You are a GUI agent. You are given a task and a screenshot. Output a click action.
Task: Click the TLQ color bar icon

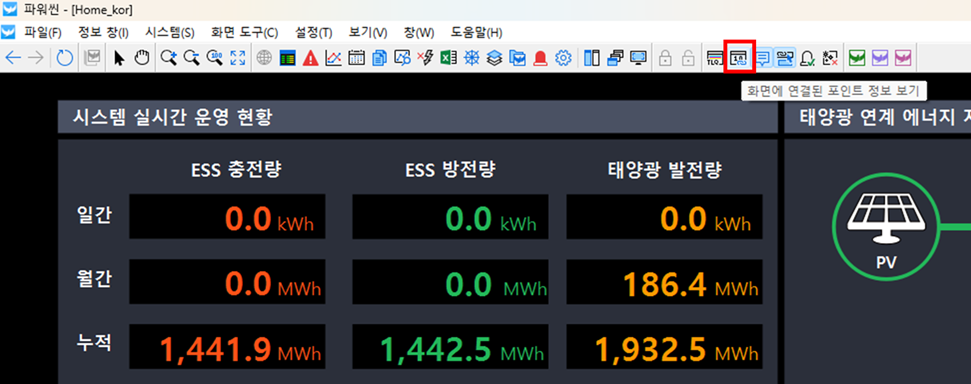715,58
